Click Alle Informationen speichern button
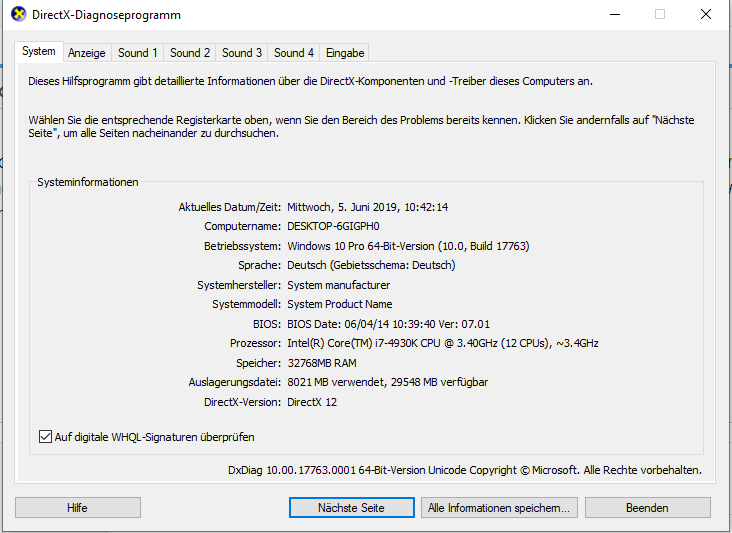Viewport: 732px width, 533px height. [499, 508]
